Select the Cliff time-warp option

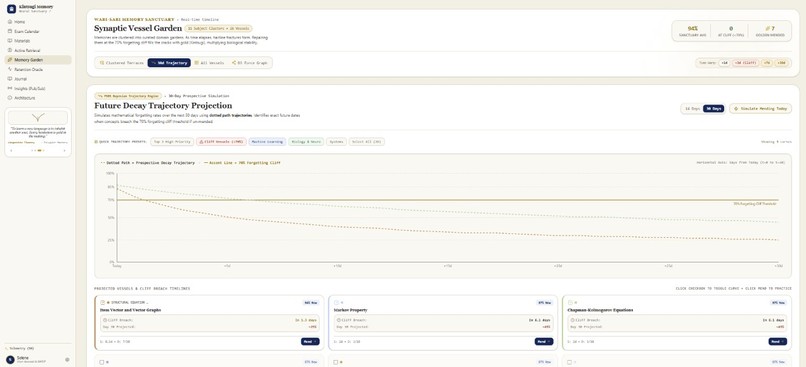point(745,63)
